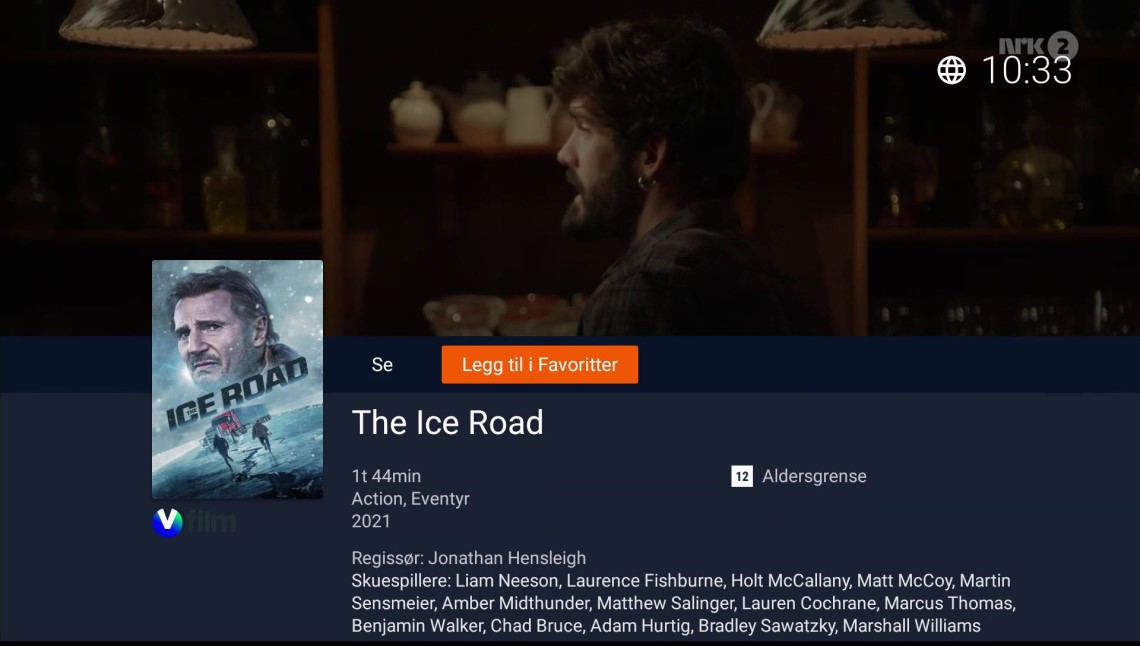Click the 12 age rating badge

[742, 477]
